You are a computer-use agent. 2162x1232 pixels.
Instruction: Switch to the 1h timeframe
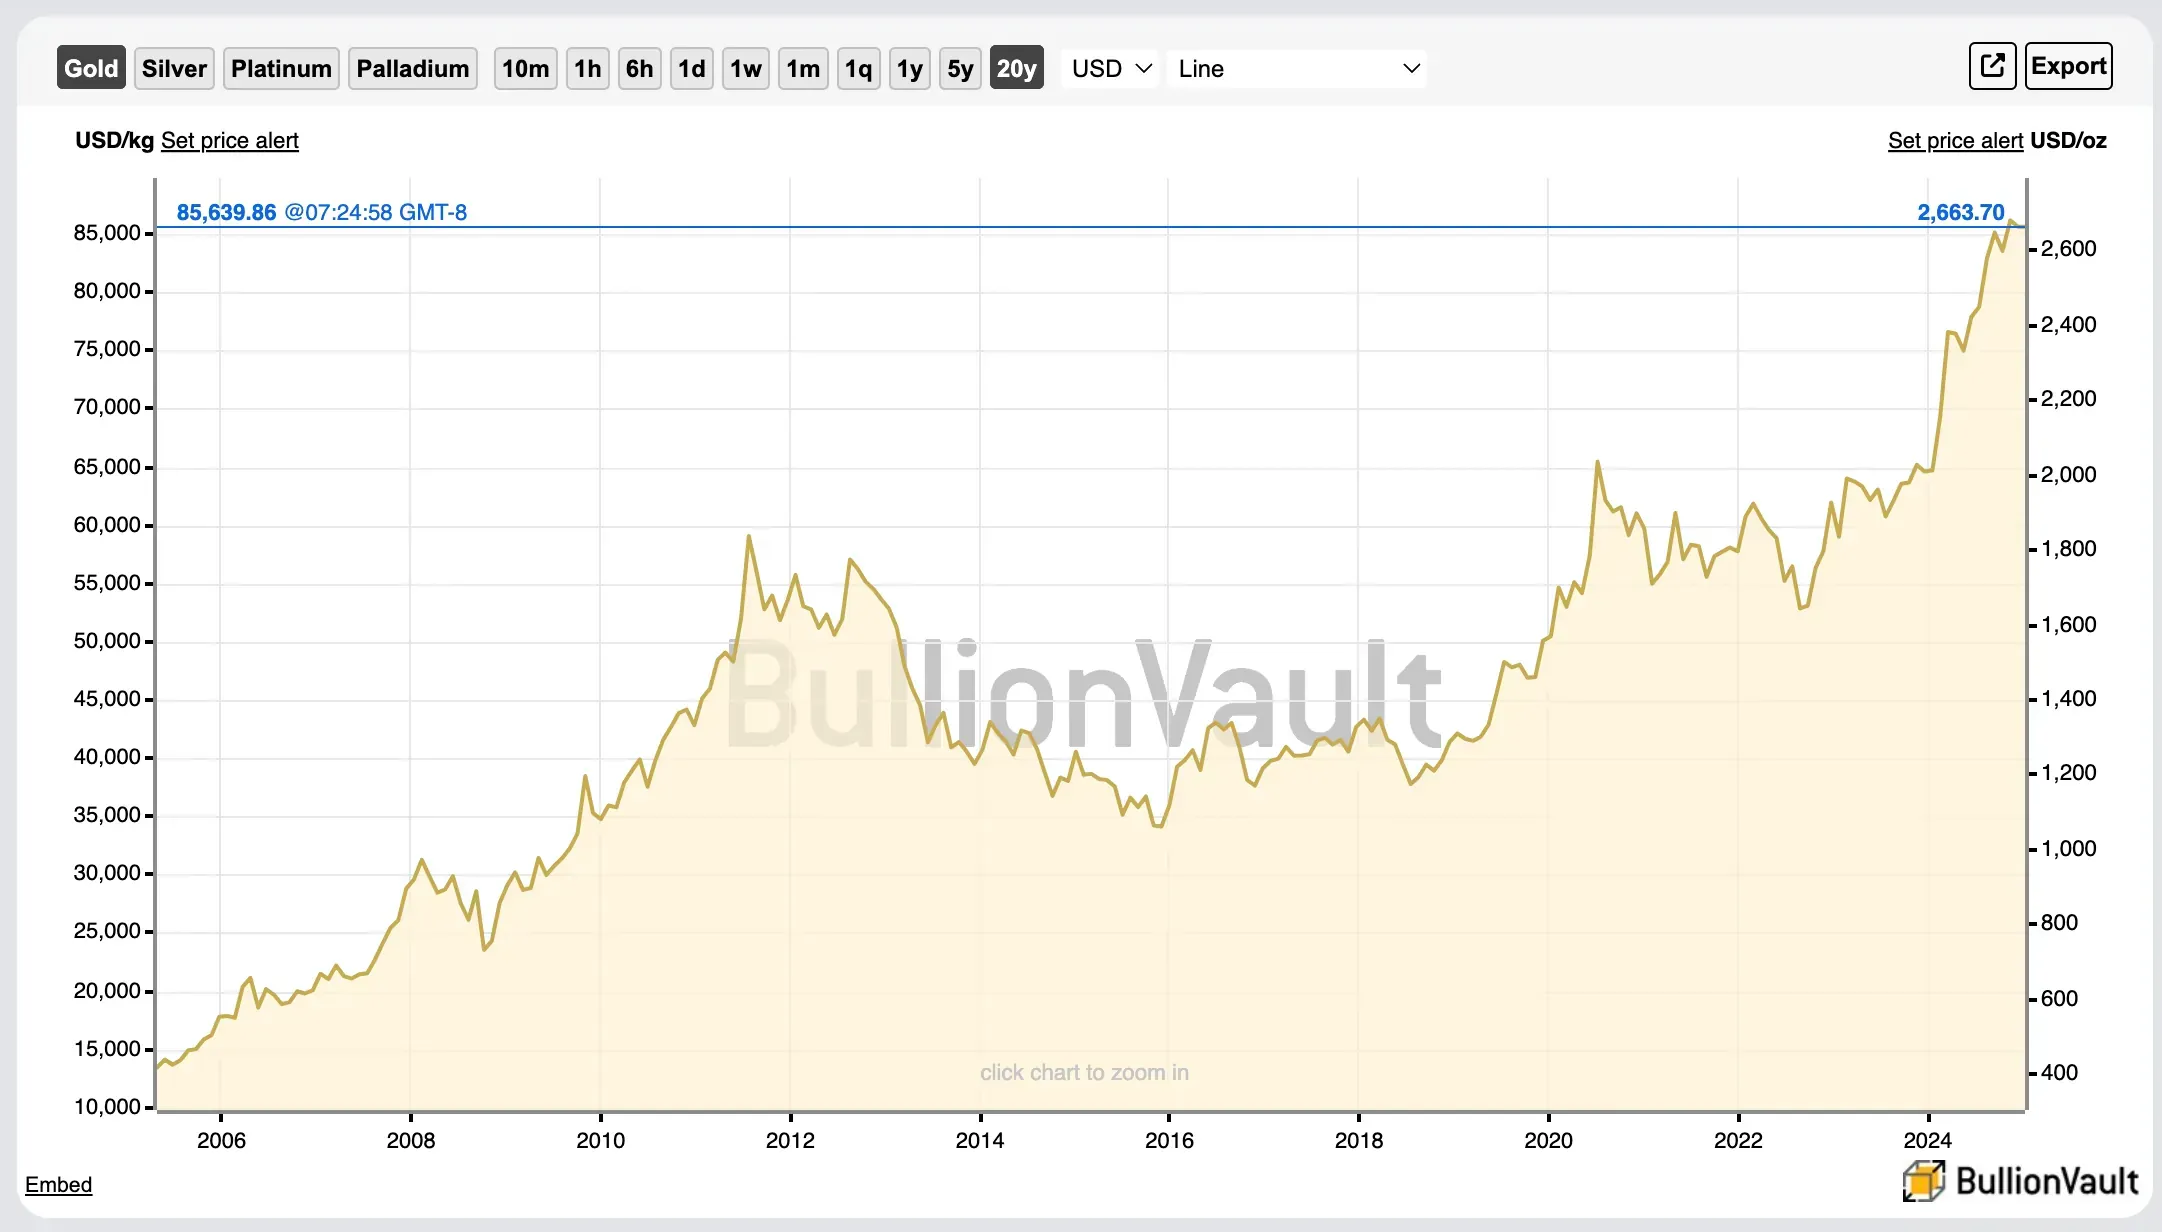click(587, 68)
